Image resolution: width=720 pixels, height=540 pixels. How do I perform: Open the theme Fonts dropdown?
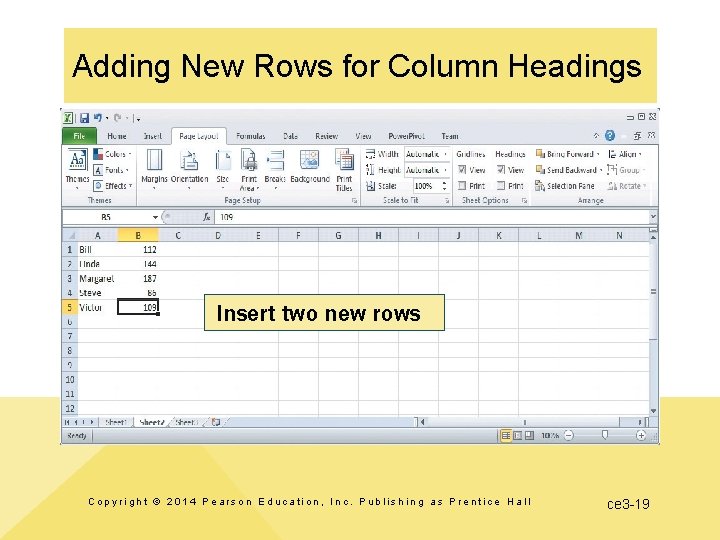click(111, 170)
